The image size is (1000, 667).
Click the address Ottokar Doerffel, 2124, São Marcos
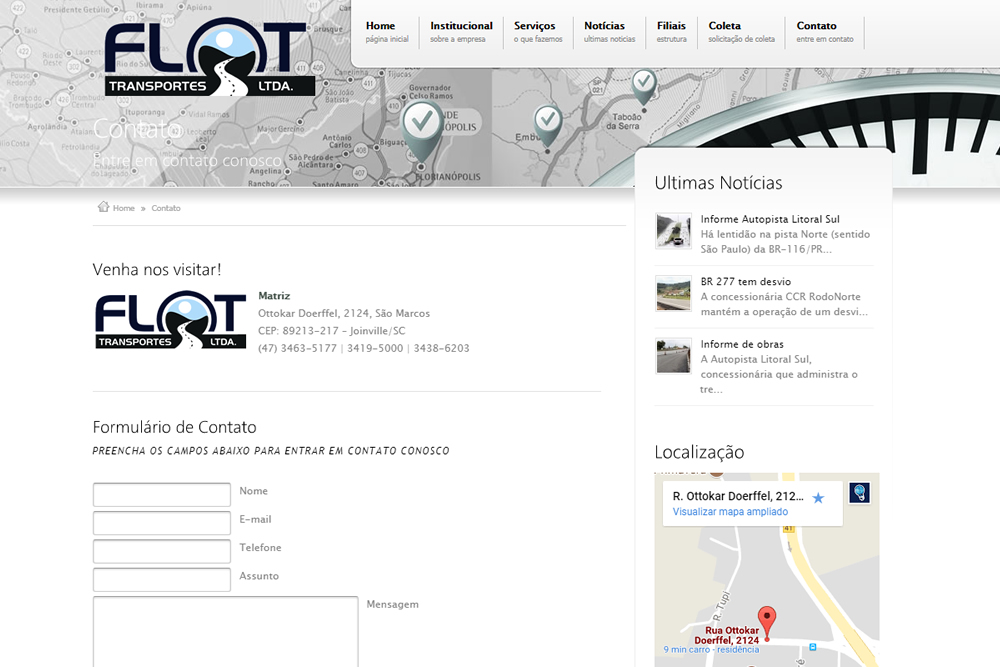pos(344,313)
